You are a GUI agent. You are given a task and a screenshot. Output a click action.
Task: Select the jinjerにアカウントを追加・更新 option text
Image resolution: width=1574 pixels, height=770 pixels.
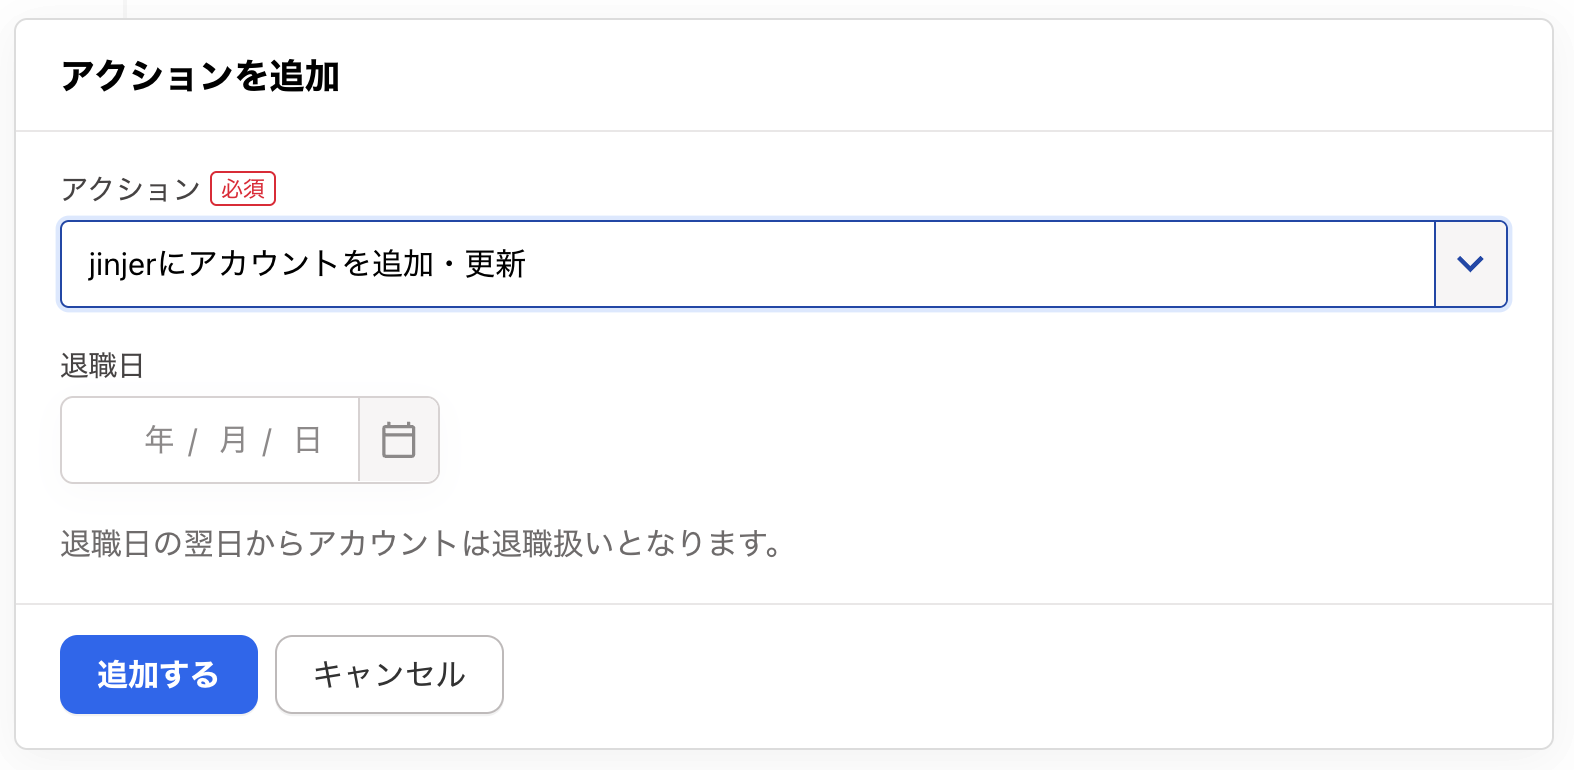307,264
